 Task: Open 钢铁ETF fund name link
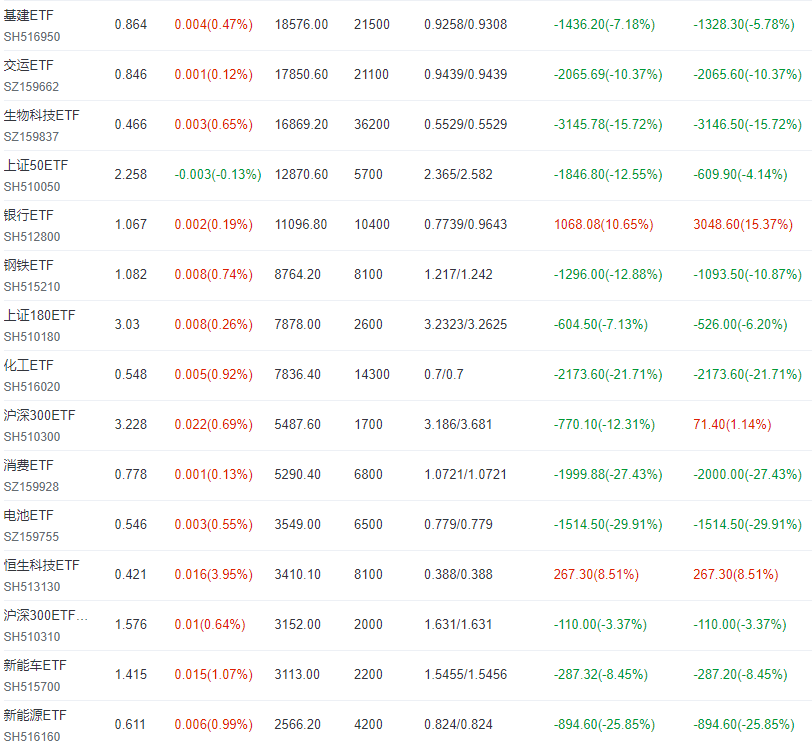click(28, 265)
